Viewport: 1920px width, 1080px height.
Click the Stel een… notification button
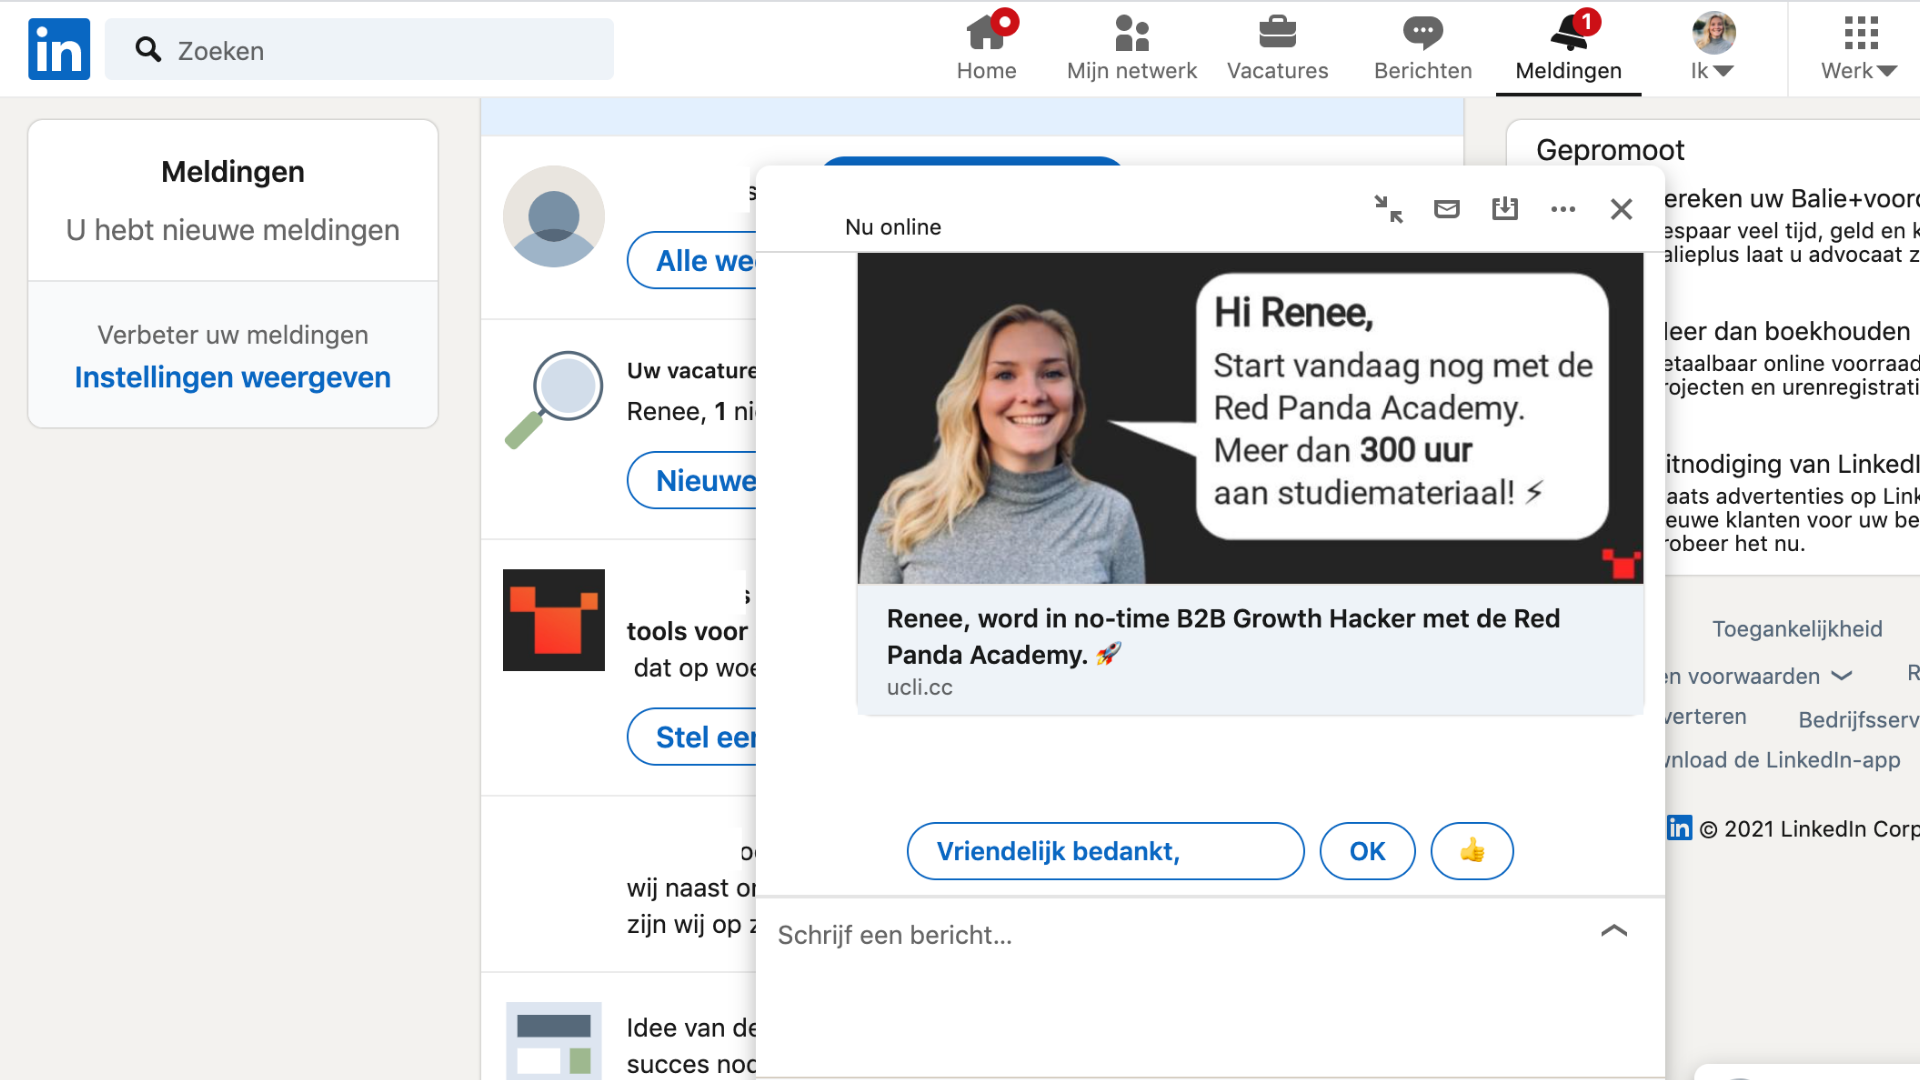pos(692,737)
